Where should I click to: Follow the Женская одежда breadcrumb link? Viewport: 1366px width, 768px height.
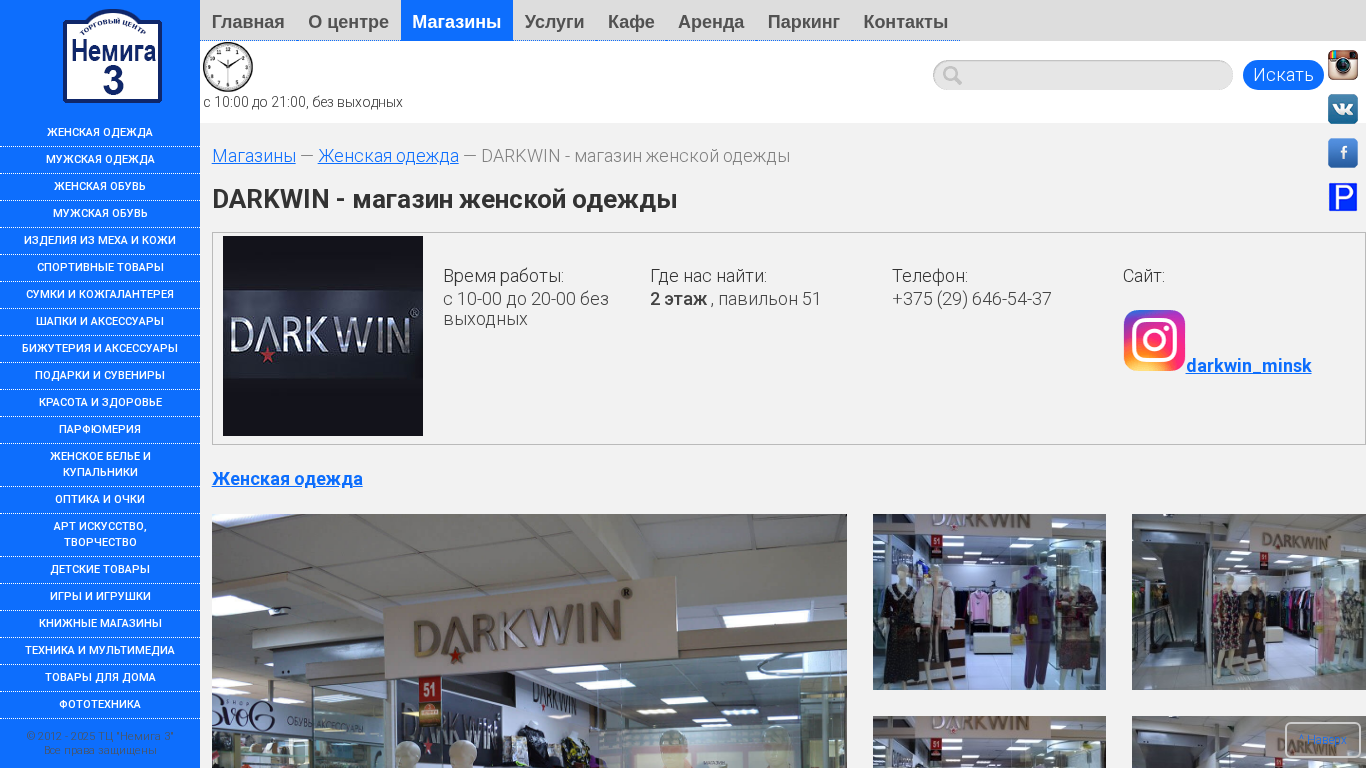[x=388, y=156]
